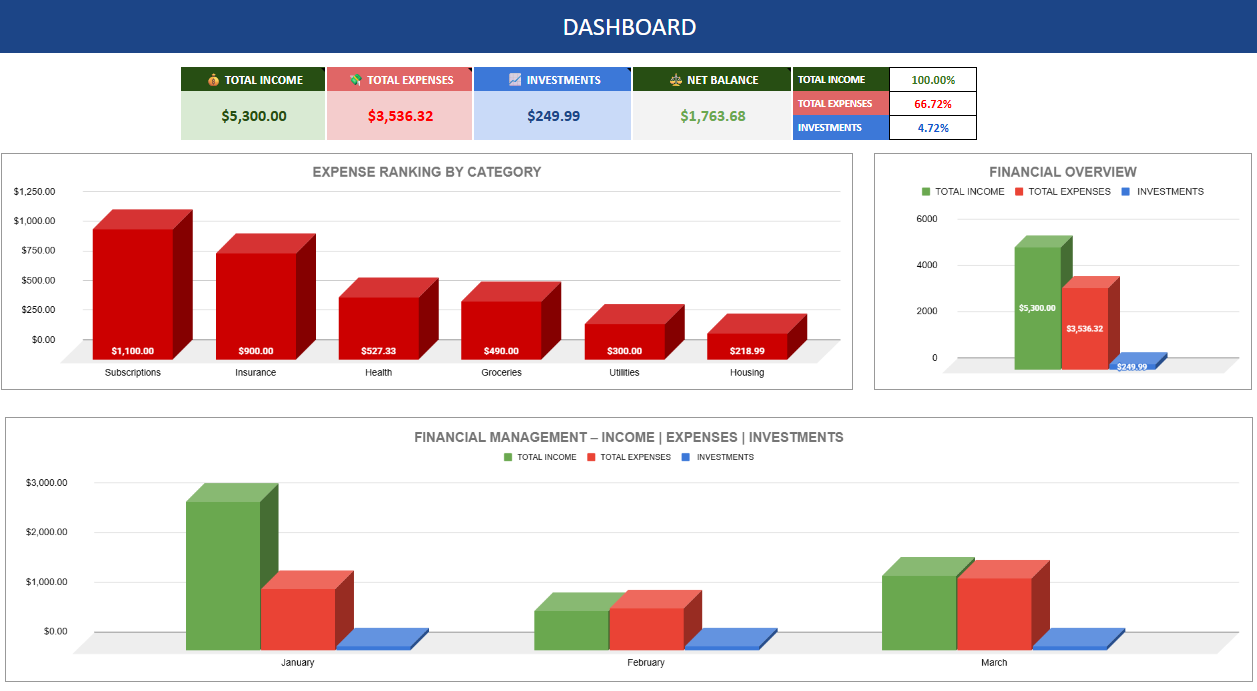Click the red Total Expenses legend swatch in monthly chart
This screenshot has width=1257, height=691.
[x=590, y=457]
